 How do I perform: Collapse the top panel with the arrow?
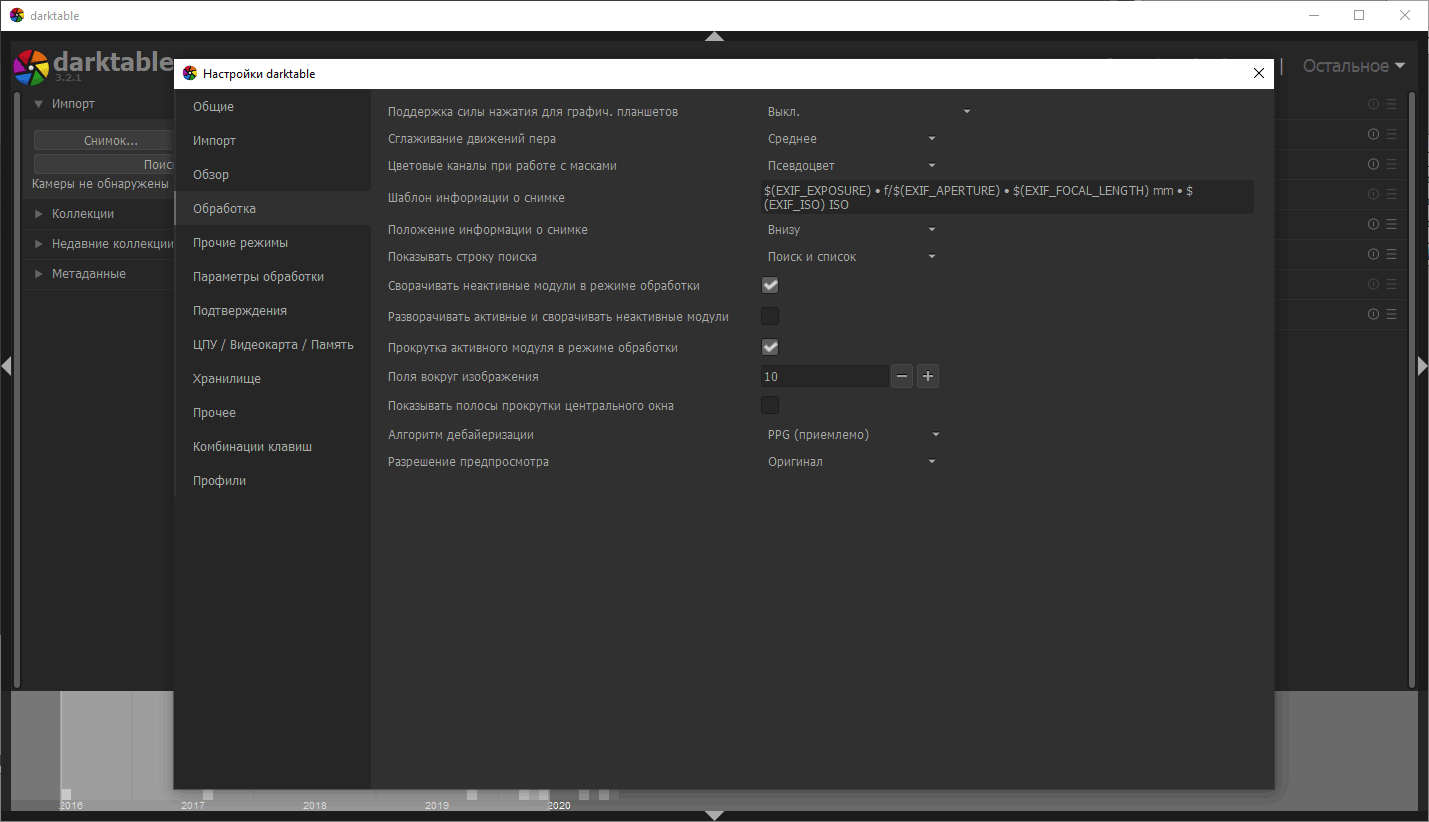[714, 36]
